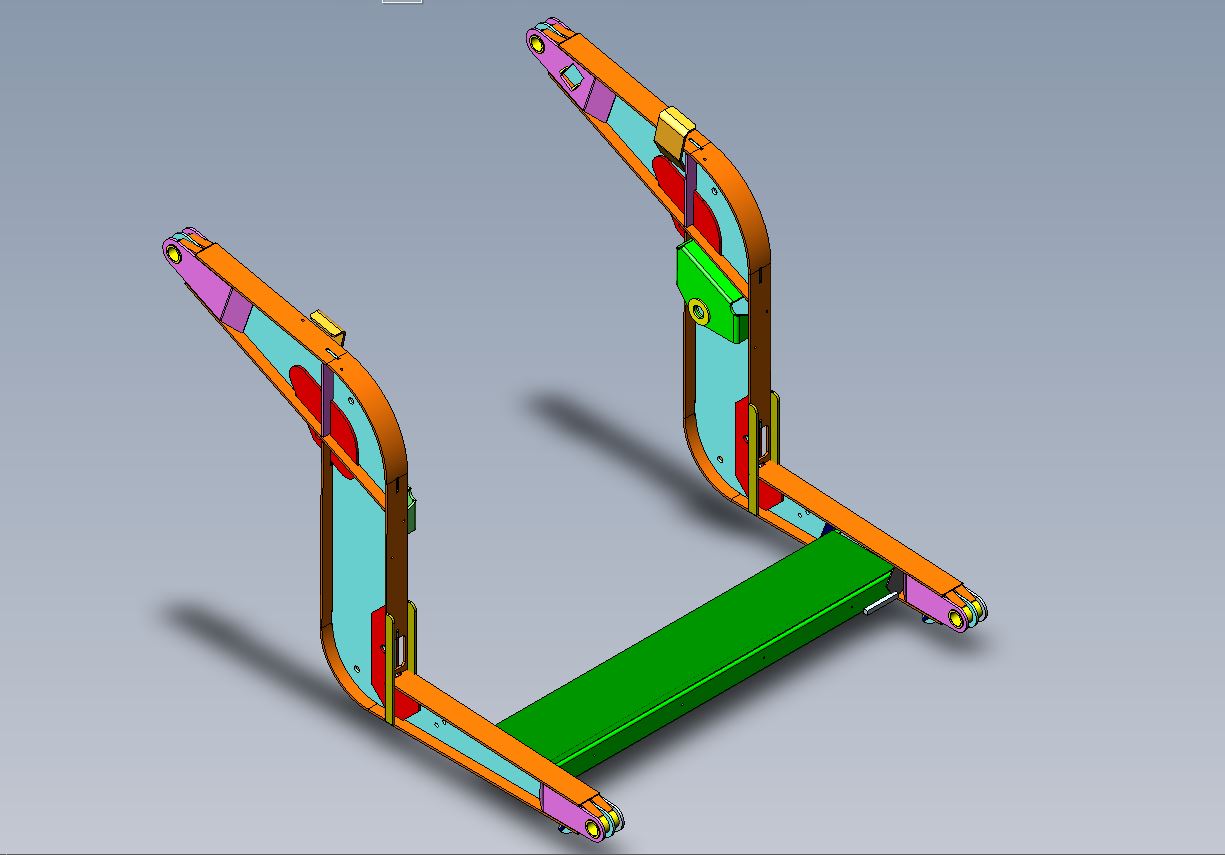Viewport: 1225px width, 855px height.
Task: Click the white pin beside the green beam
Action: 882,603
